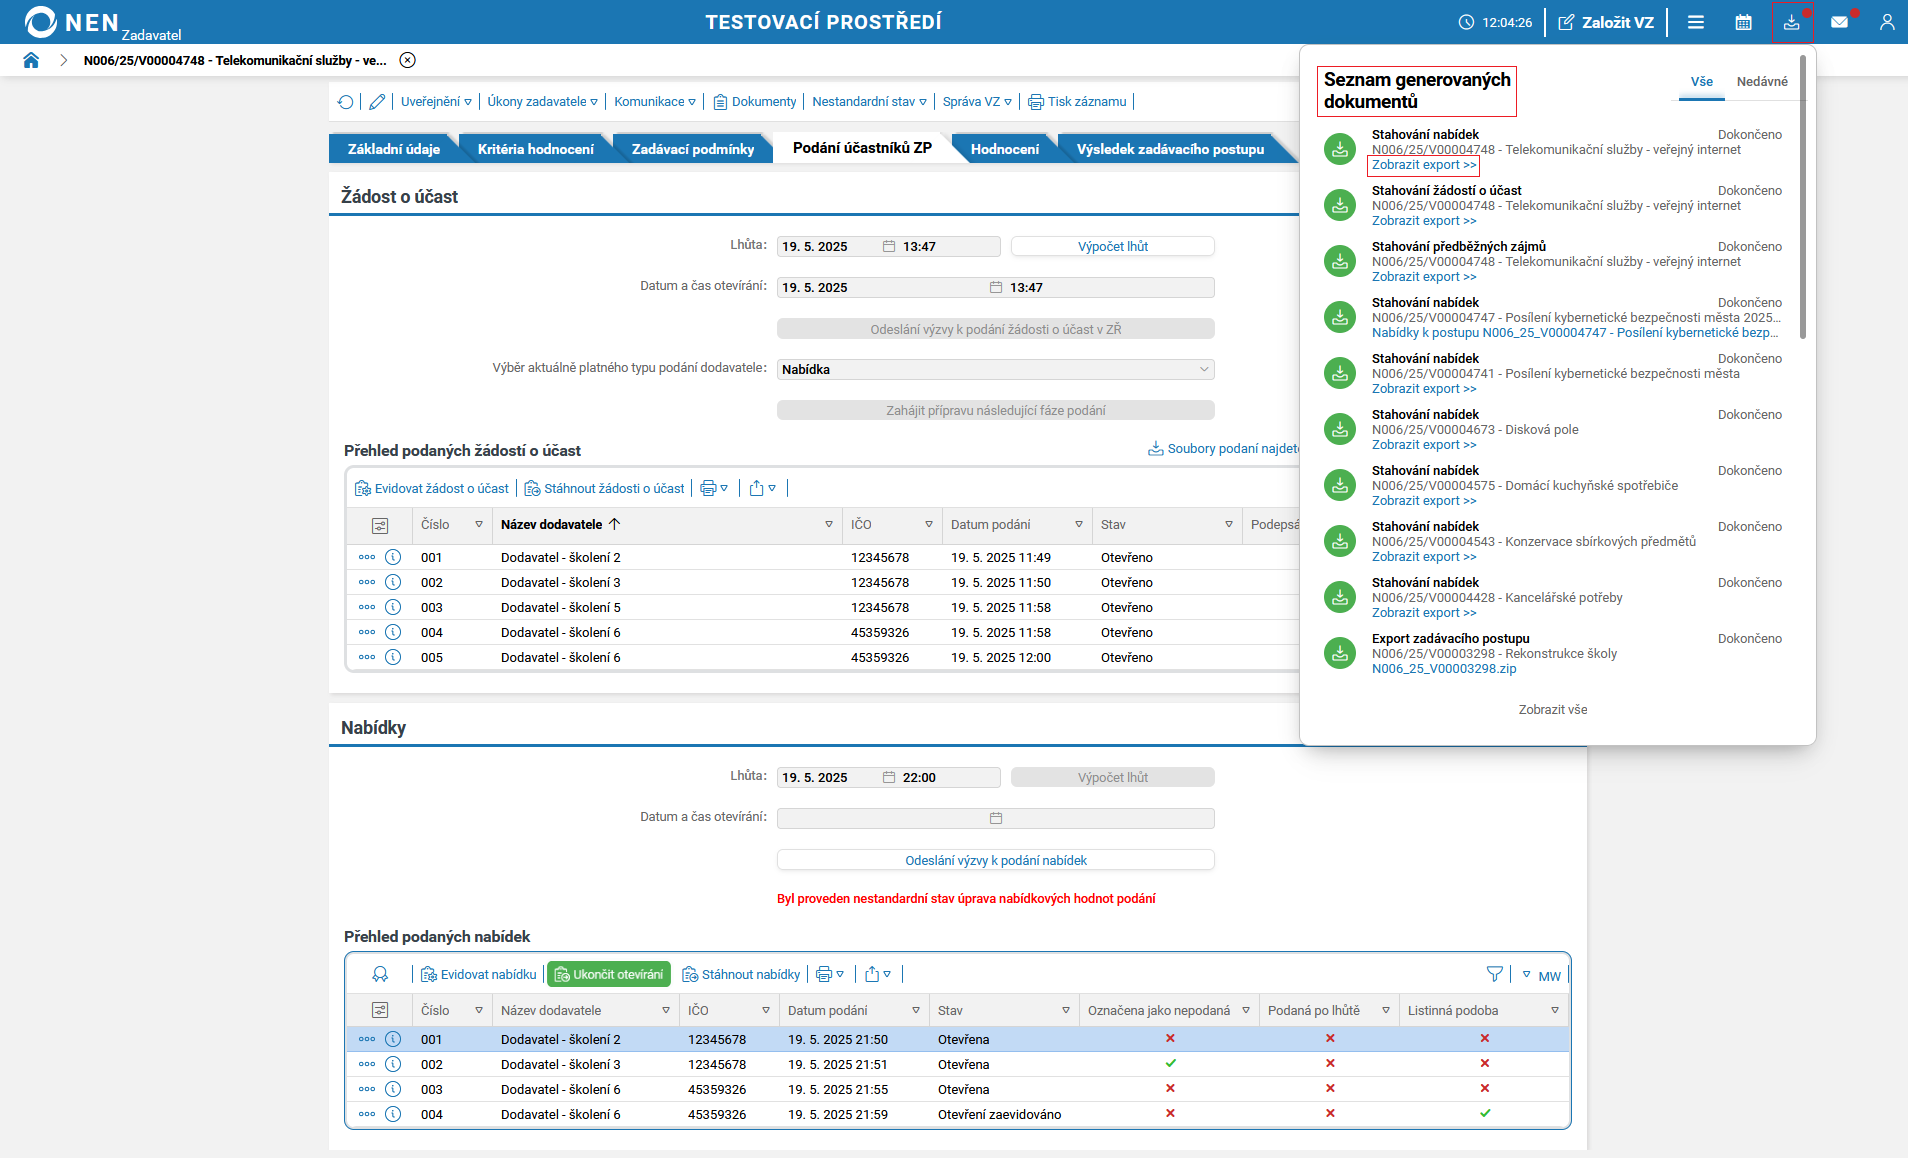The width and height of the screenshot is (1908, 1158).
Task: Close the N006/25/V00004748 breadcrumb tab
Action: tap(407, 60)
